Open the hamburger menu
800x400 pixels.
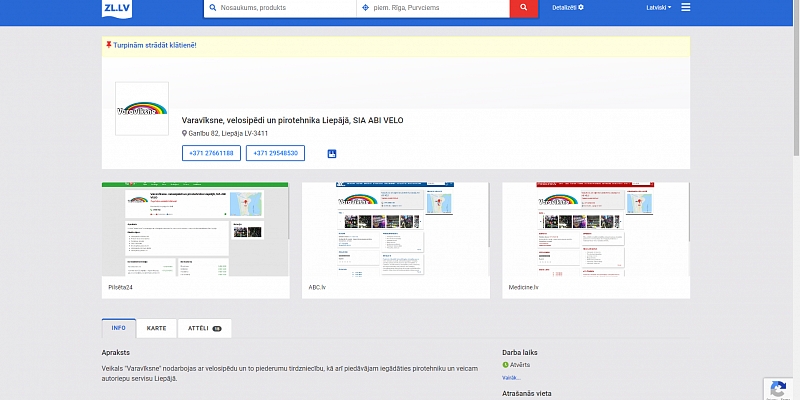685,7
